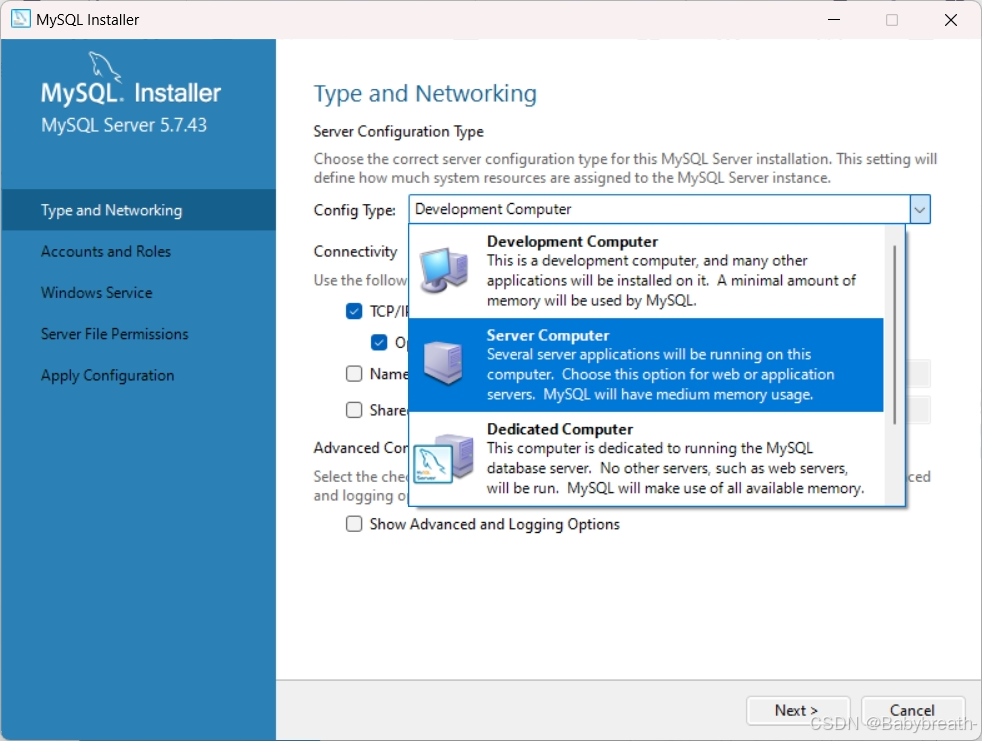Screen dimensions: 982x741
Task: Click the Cancel button
Action: (913, 710)
